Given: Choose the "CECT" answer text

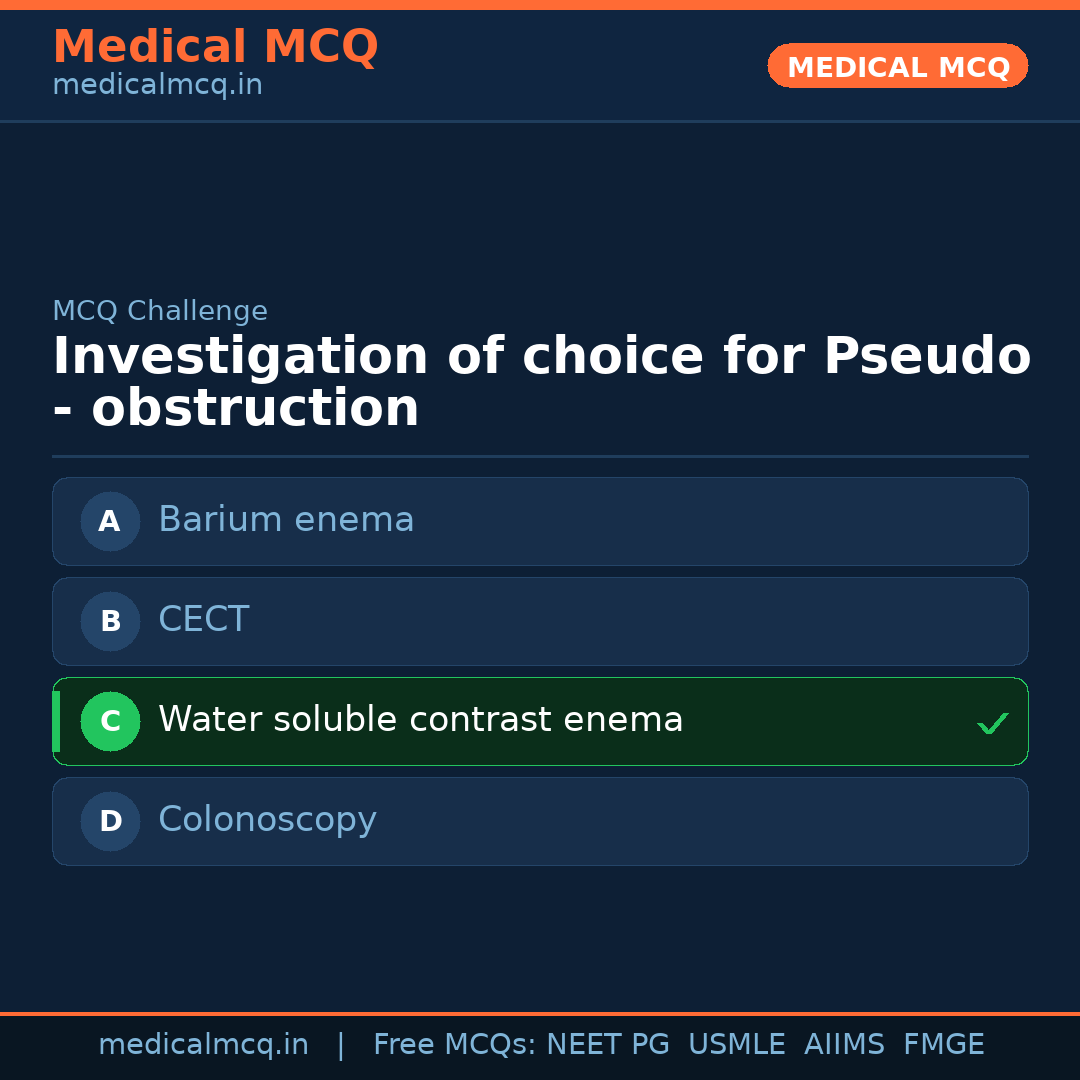Looking at the screenshot, I should click(203, 620).
